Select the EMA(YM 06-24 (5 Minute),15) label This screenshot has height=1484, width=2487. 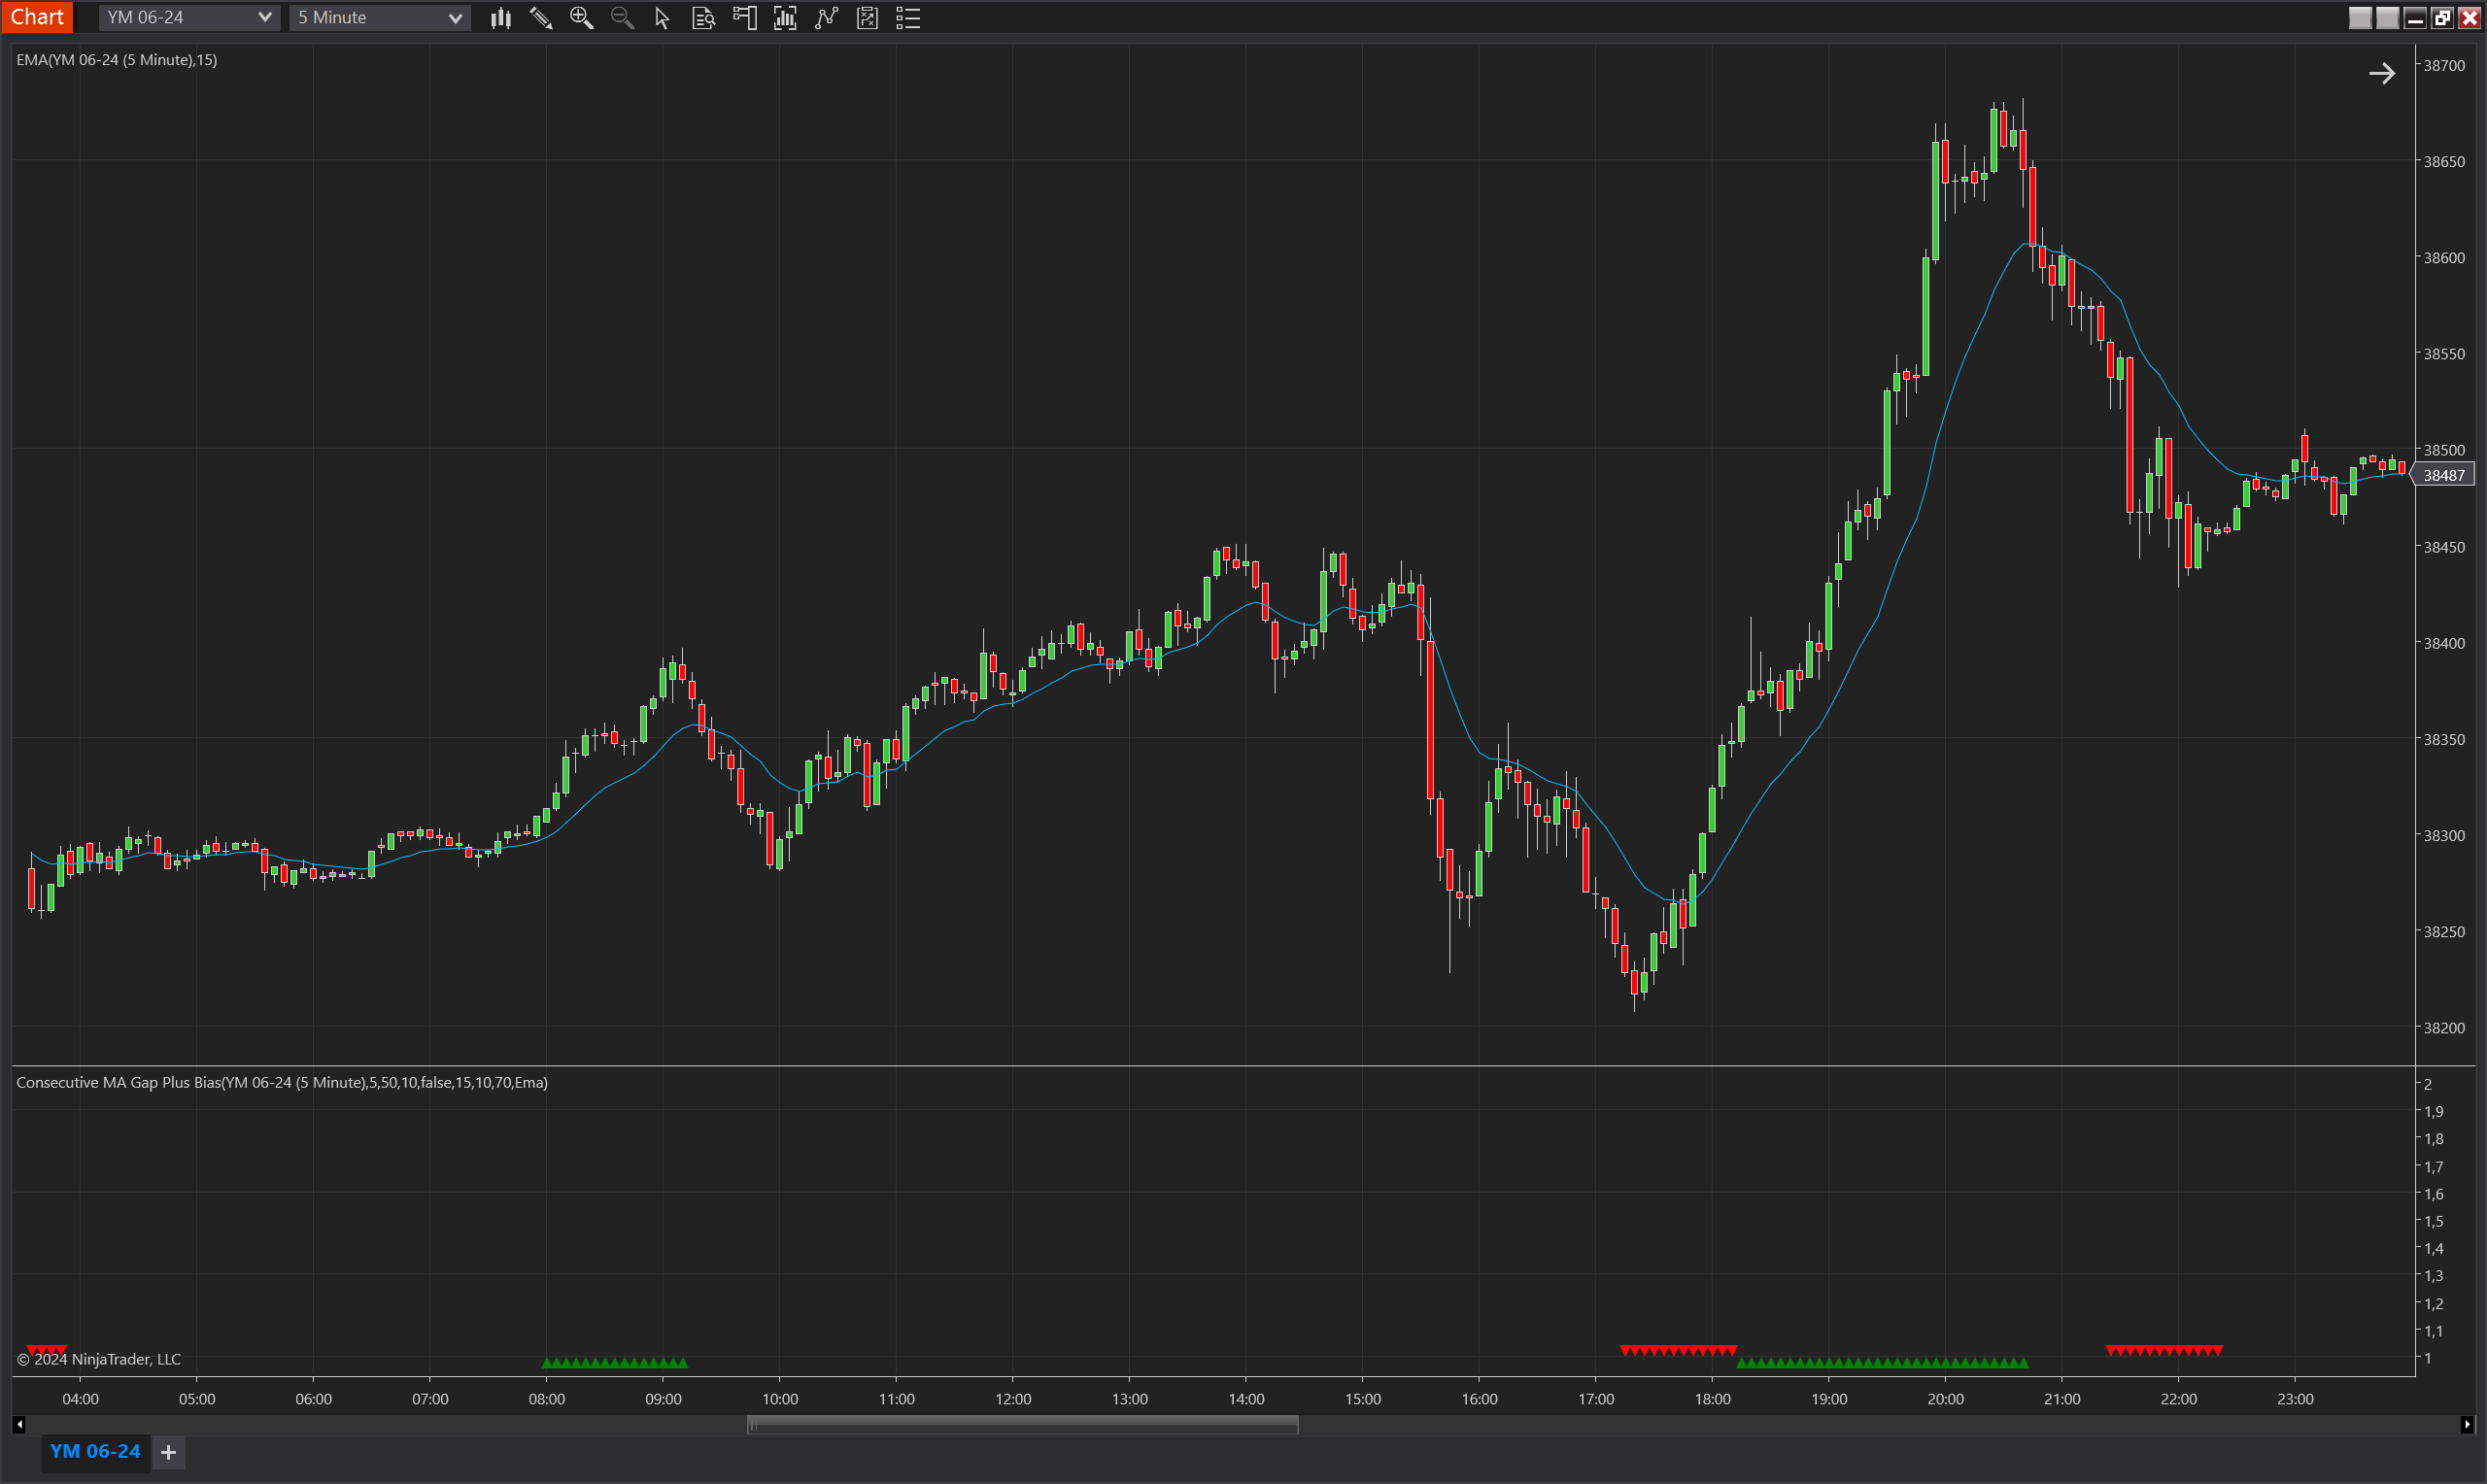click(x=116, y=60)
